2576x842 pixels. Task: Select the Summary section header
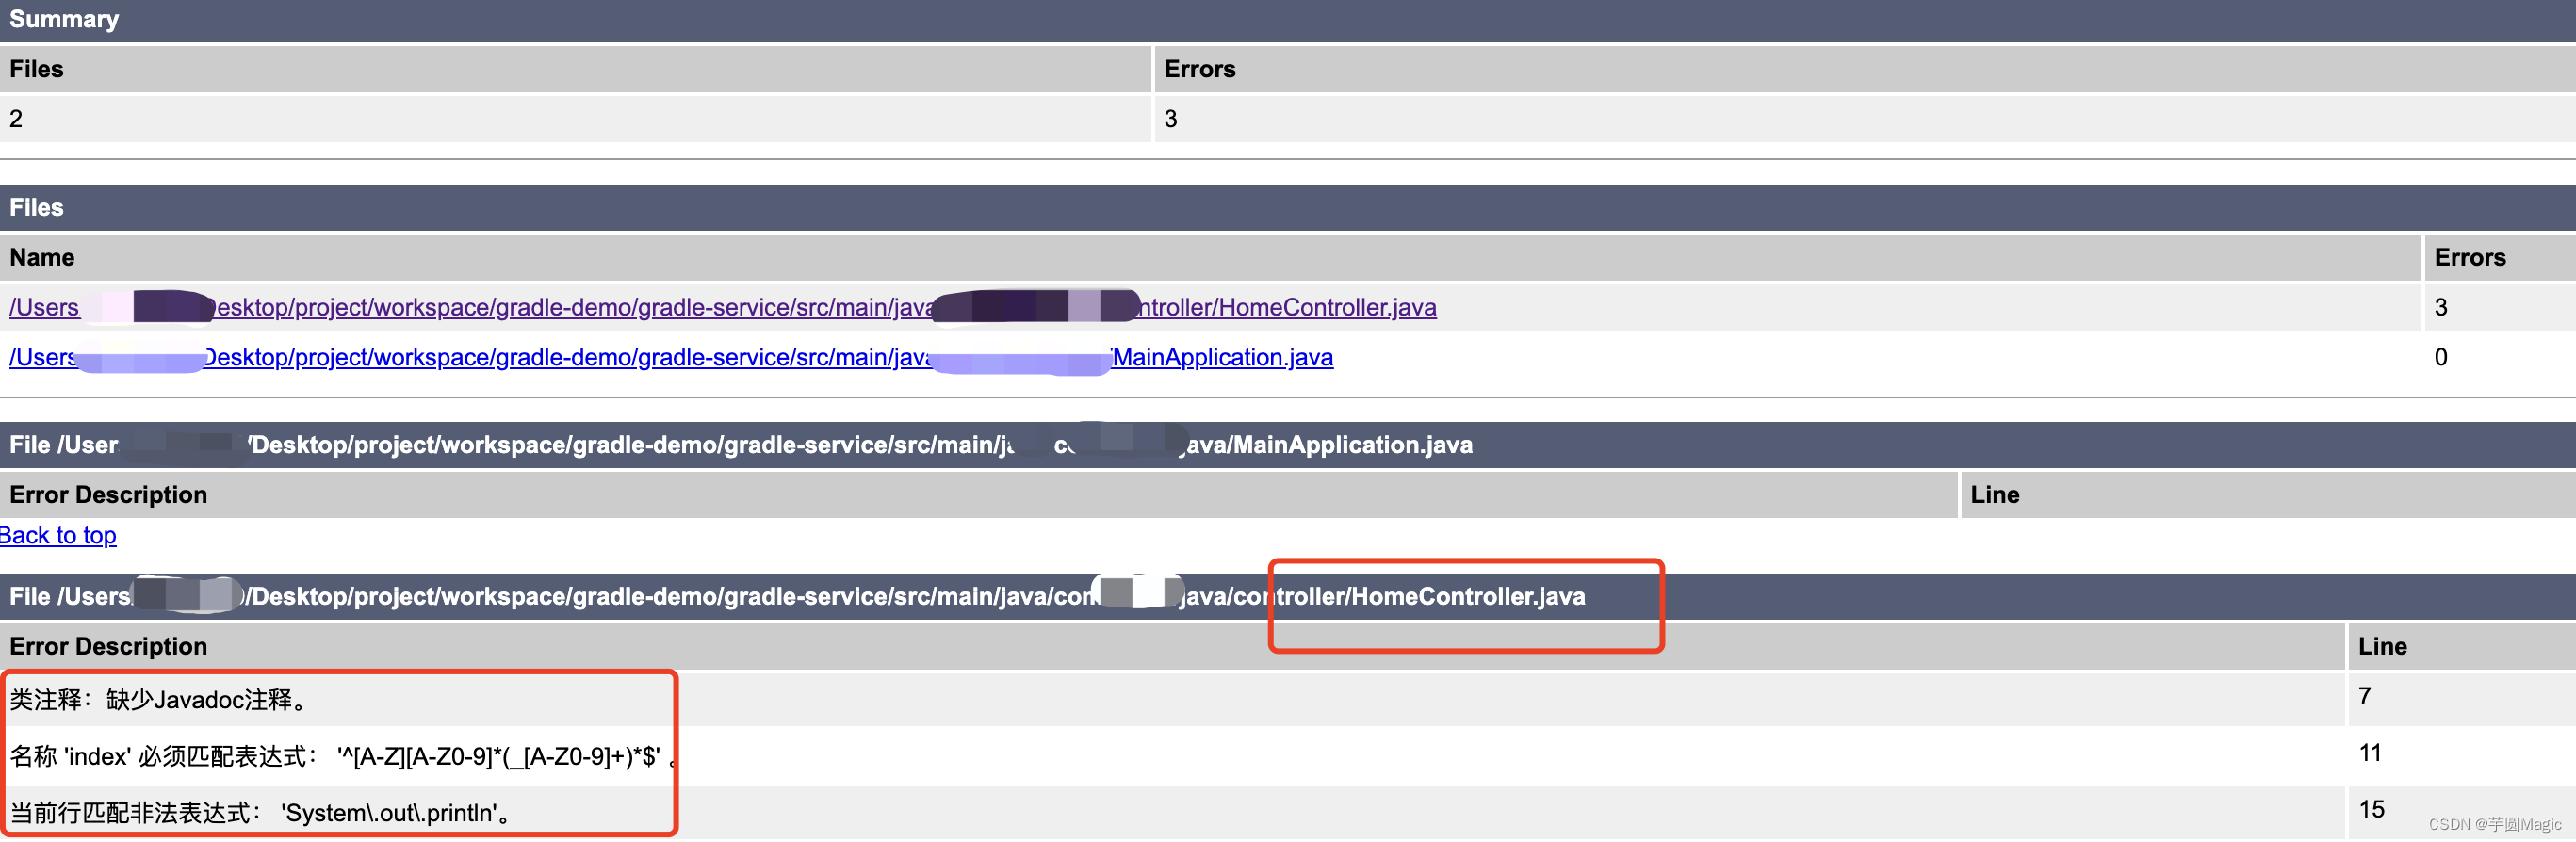[x=1288, y=20]
